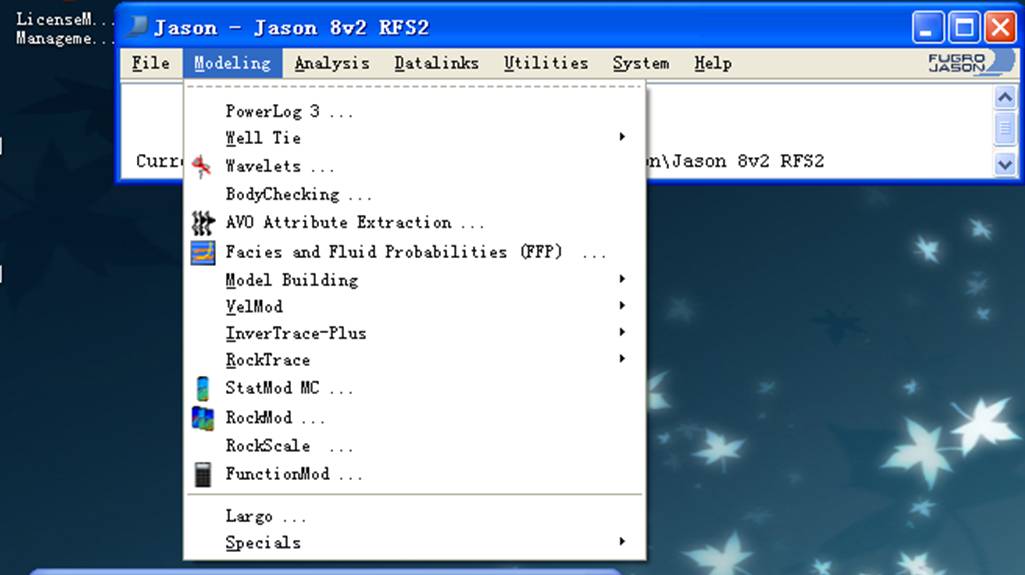Screen dimensions: 1025x575
Task: Expand the InverTrace-Plus submenu
Action: 414,333
